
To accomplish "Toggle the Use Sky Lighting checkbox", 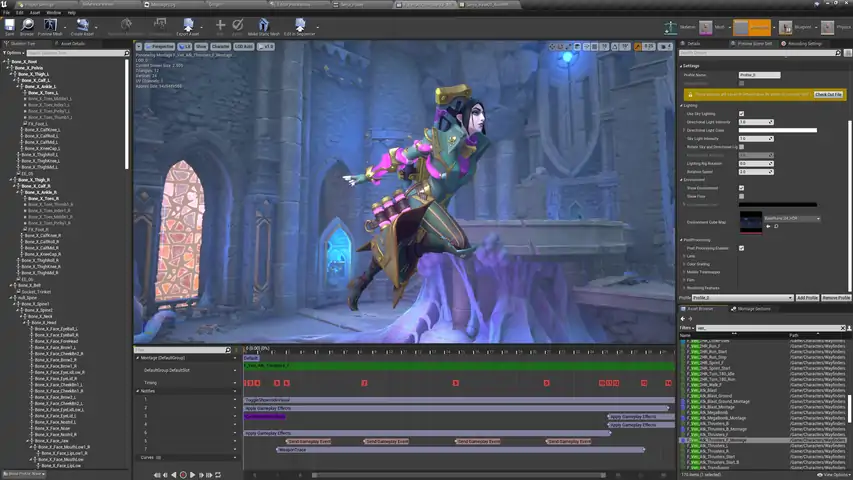I will [741, 114].
